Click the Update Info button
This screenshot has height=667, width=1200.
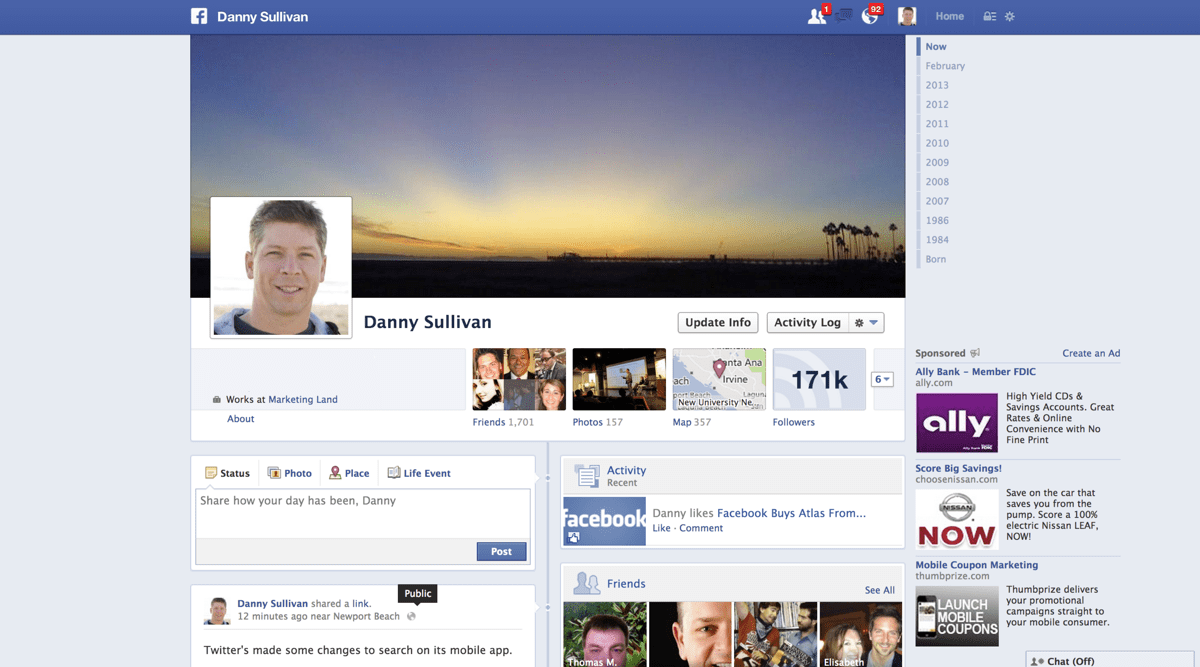718,323
